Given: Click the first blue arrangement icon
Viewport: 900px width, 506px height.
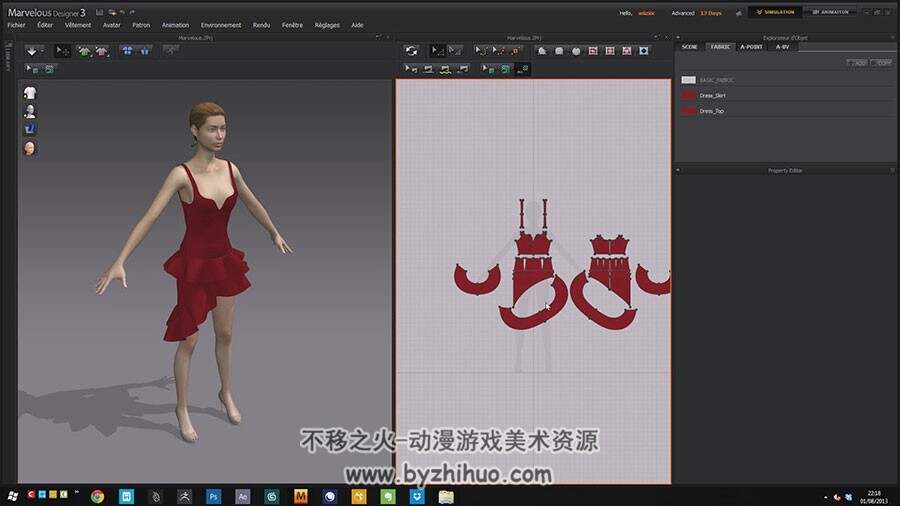Looking at the screenshot, I should (127, 51).
